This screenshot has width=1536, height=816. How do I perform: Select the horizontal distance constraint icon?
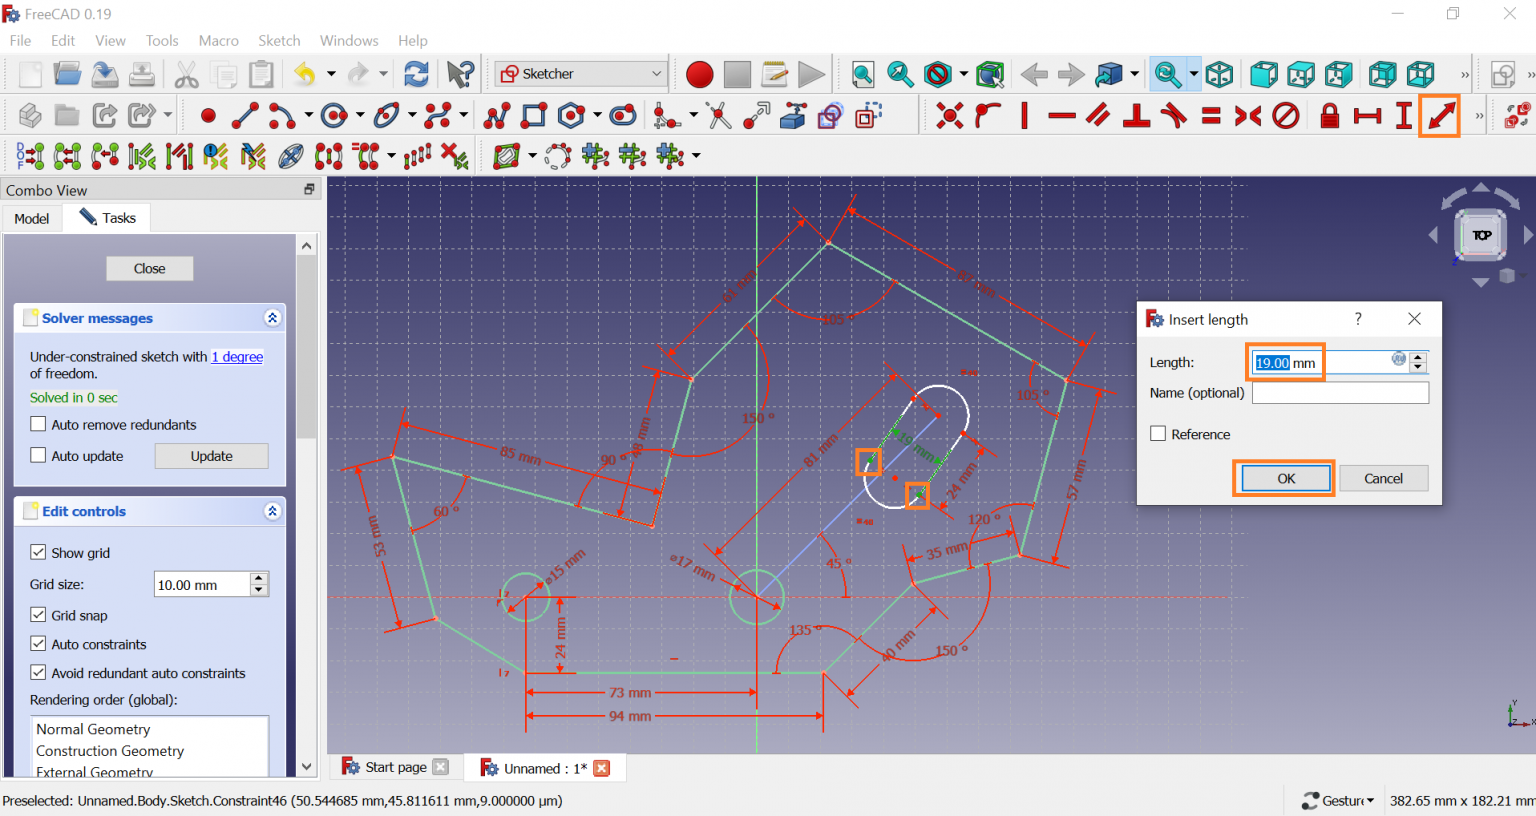click(1367, 116)
